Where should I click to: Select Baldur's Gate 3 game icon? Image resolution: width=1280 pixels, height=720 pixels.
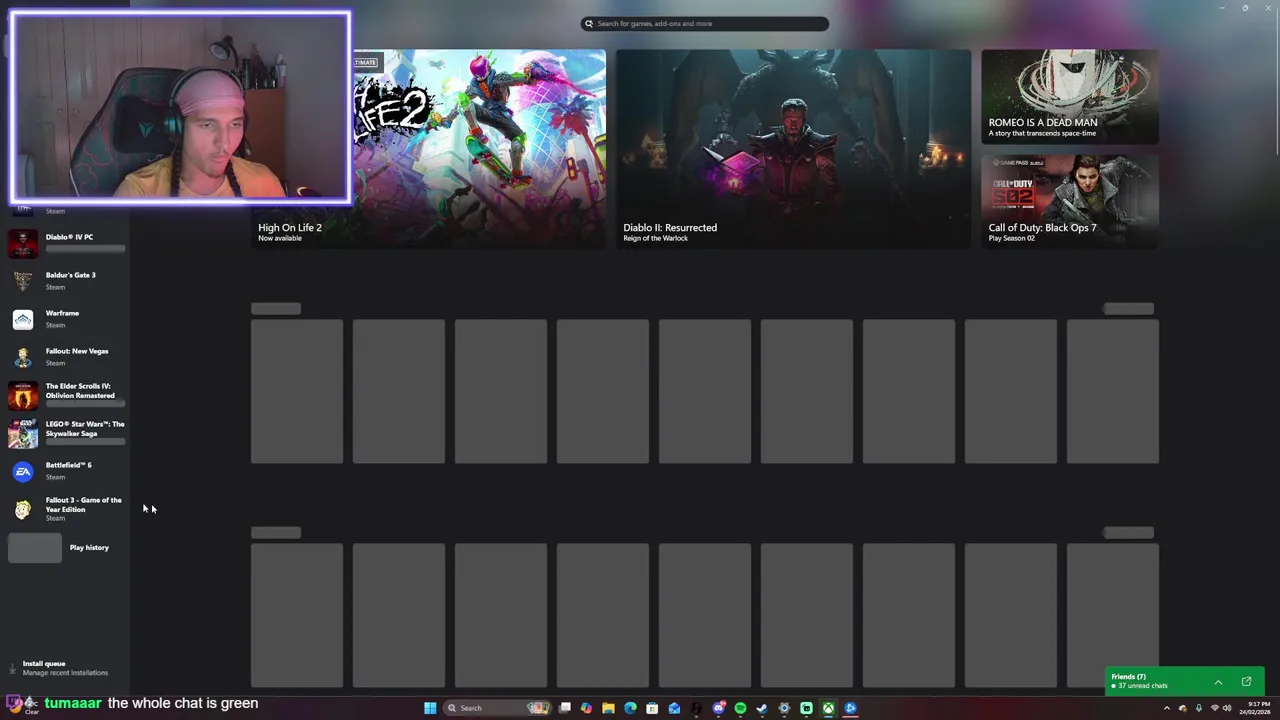[x=23, y=281]
